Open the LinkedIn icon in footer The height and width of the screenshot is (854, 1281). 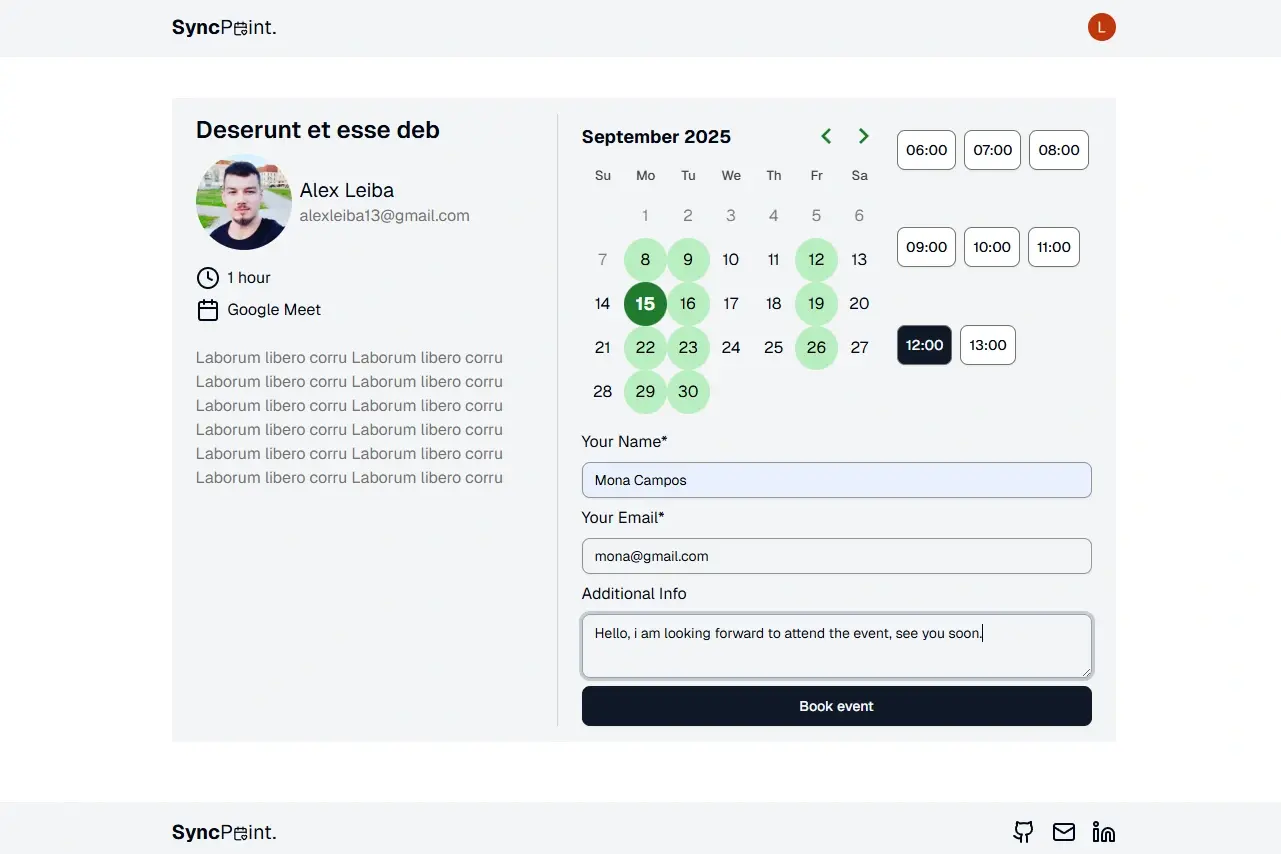point(1104,832)
